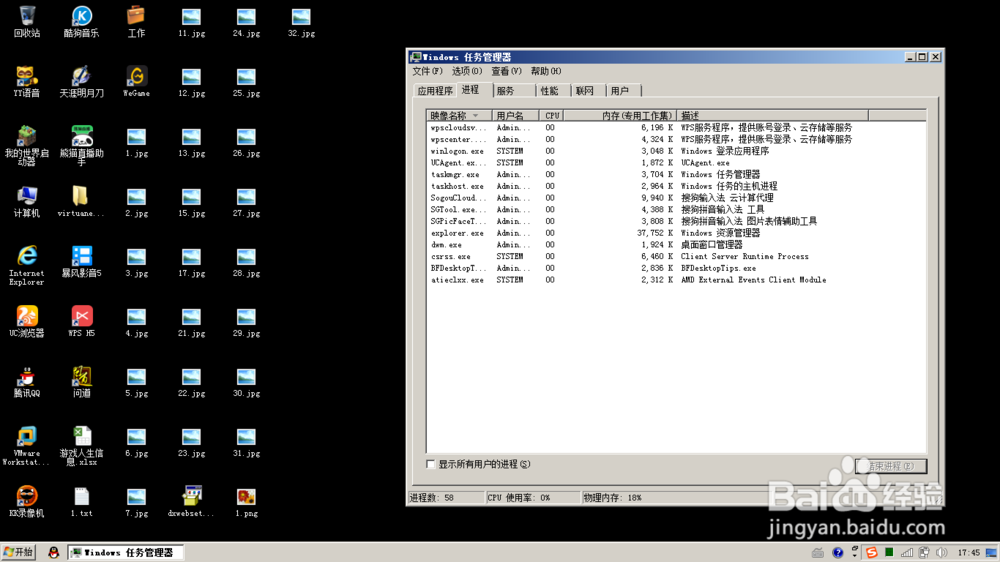Select the 计算机 desktop icon
The width and height of the screenshot is (1000, 562).
[27, 202]
